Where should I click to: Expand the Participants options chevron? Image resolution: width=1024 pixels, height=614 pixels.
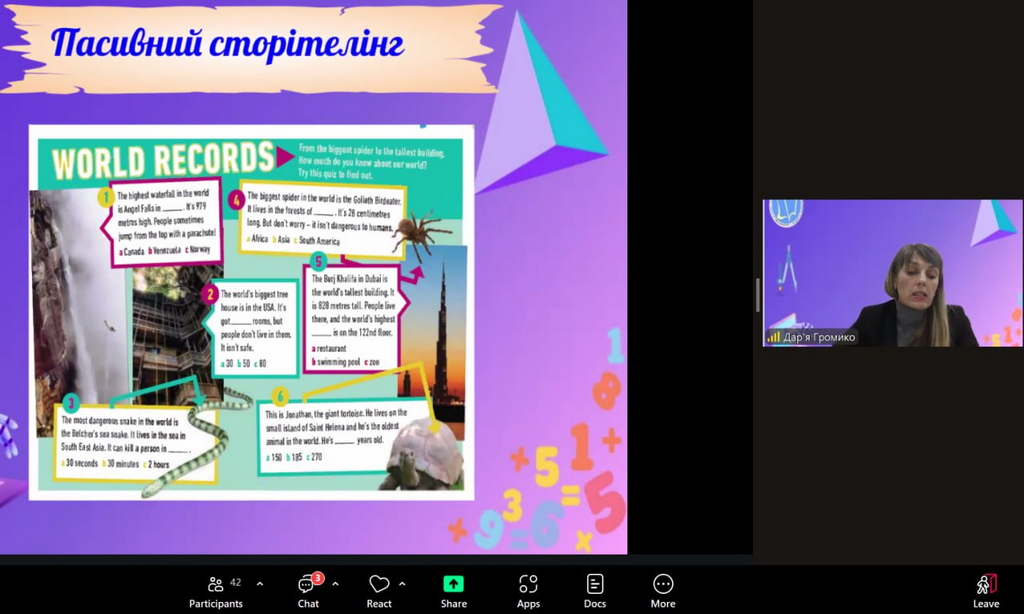260,584
